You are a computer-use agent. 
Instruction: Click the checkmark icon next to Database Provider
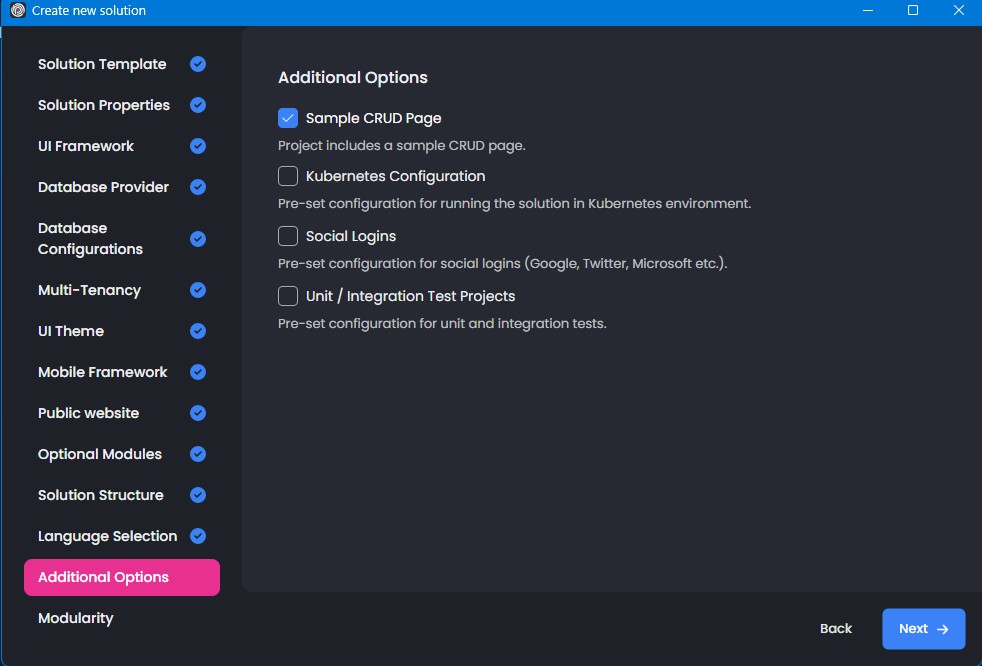(198, 187)
